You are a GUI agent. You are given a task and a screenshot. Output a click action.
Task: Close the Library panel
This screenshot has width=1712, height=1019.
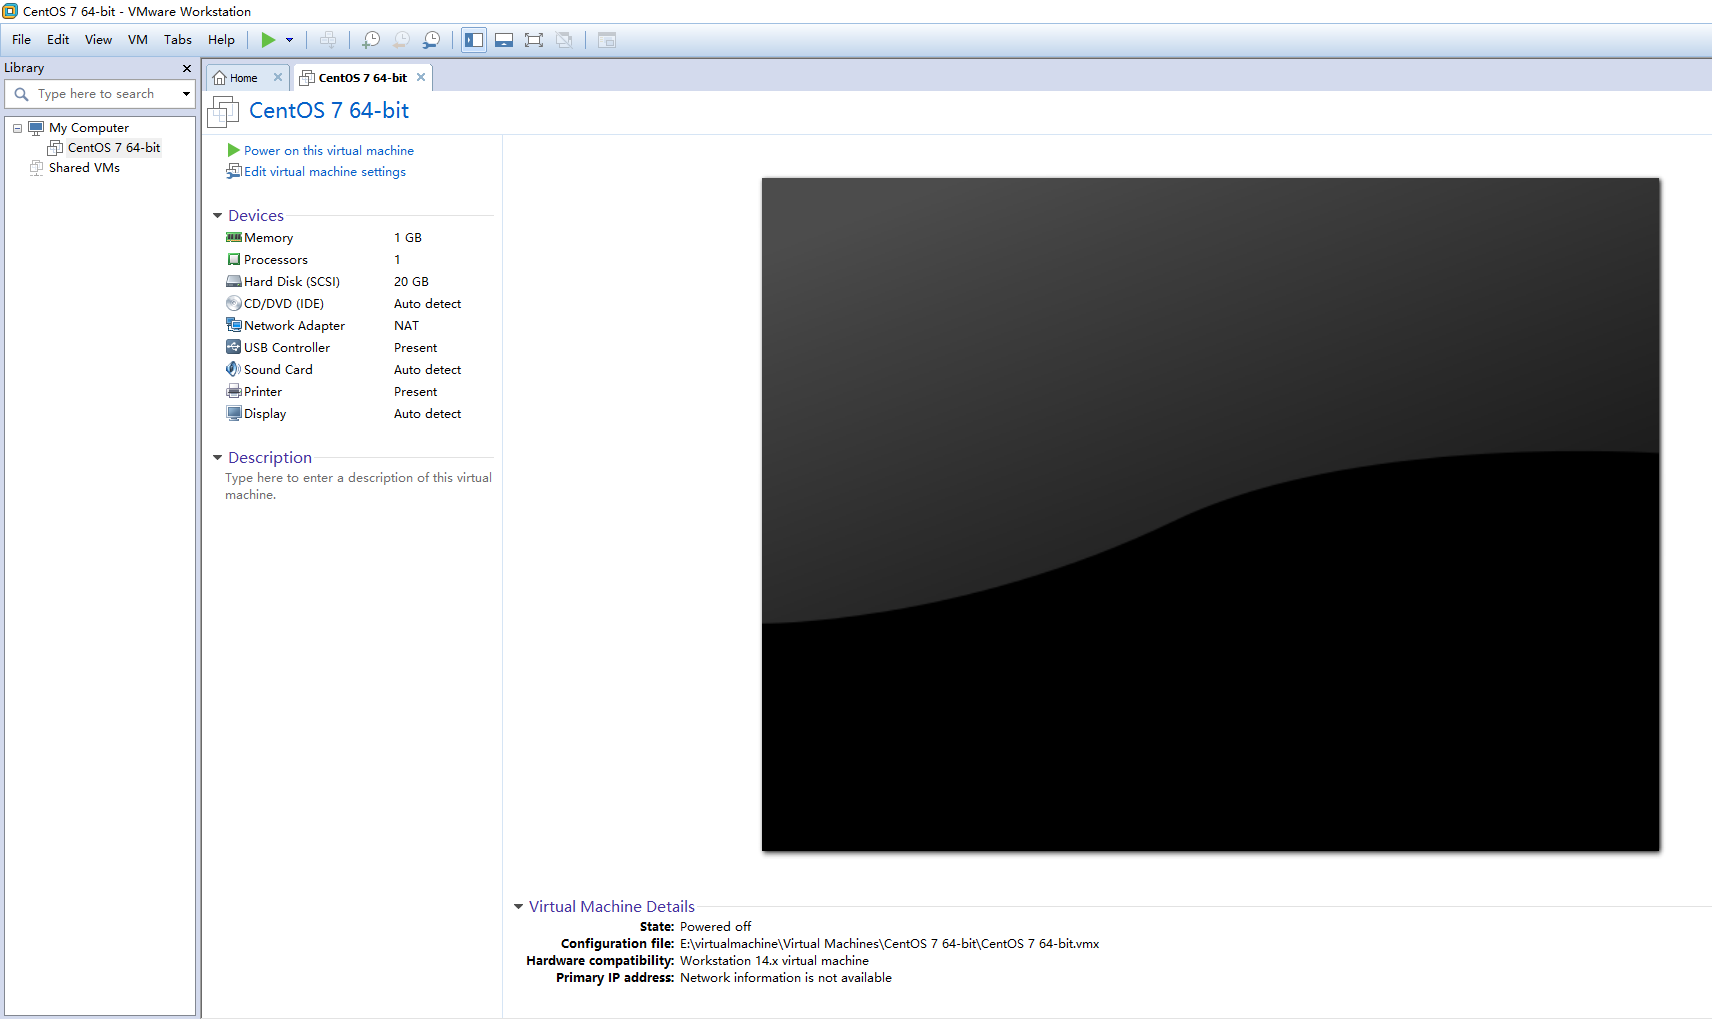click(x=187, y=68)
